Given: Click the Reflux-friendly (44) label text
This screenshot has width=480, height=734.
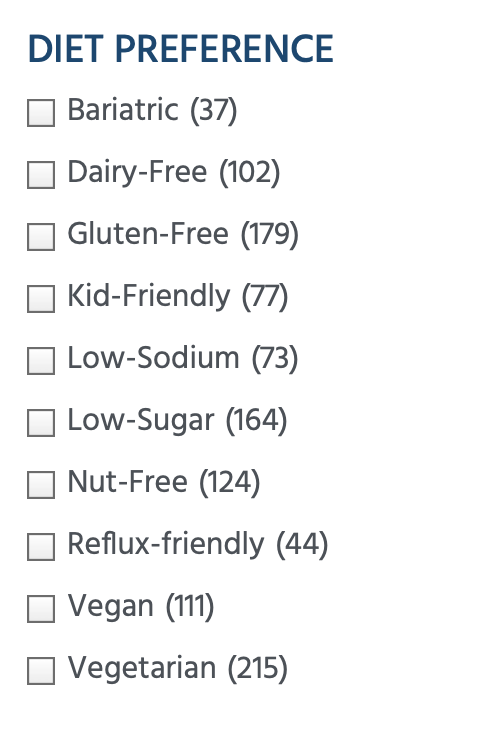Looking at the screenshot, I should click(x=198, y=544).
